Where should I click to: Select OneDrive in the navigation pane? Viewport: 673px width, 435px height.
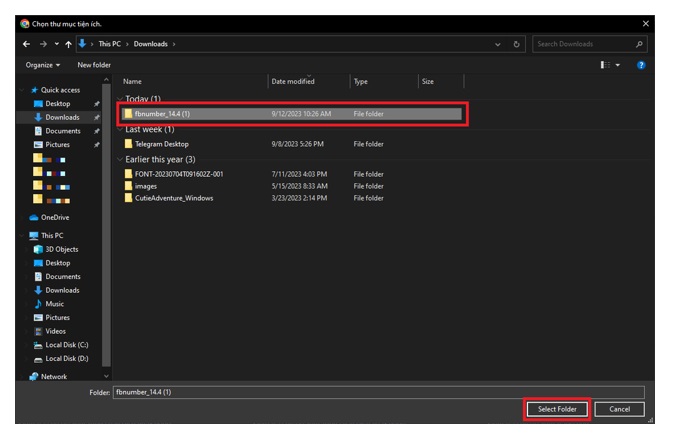[55, 217]
